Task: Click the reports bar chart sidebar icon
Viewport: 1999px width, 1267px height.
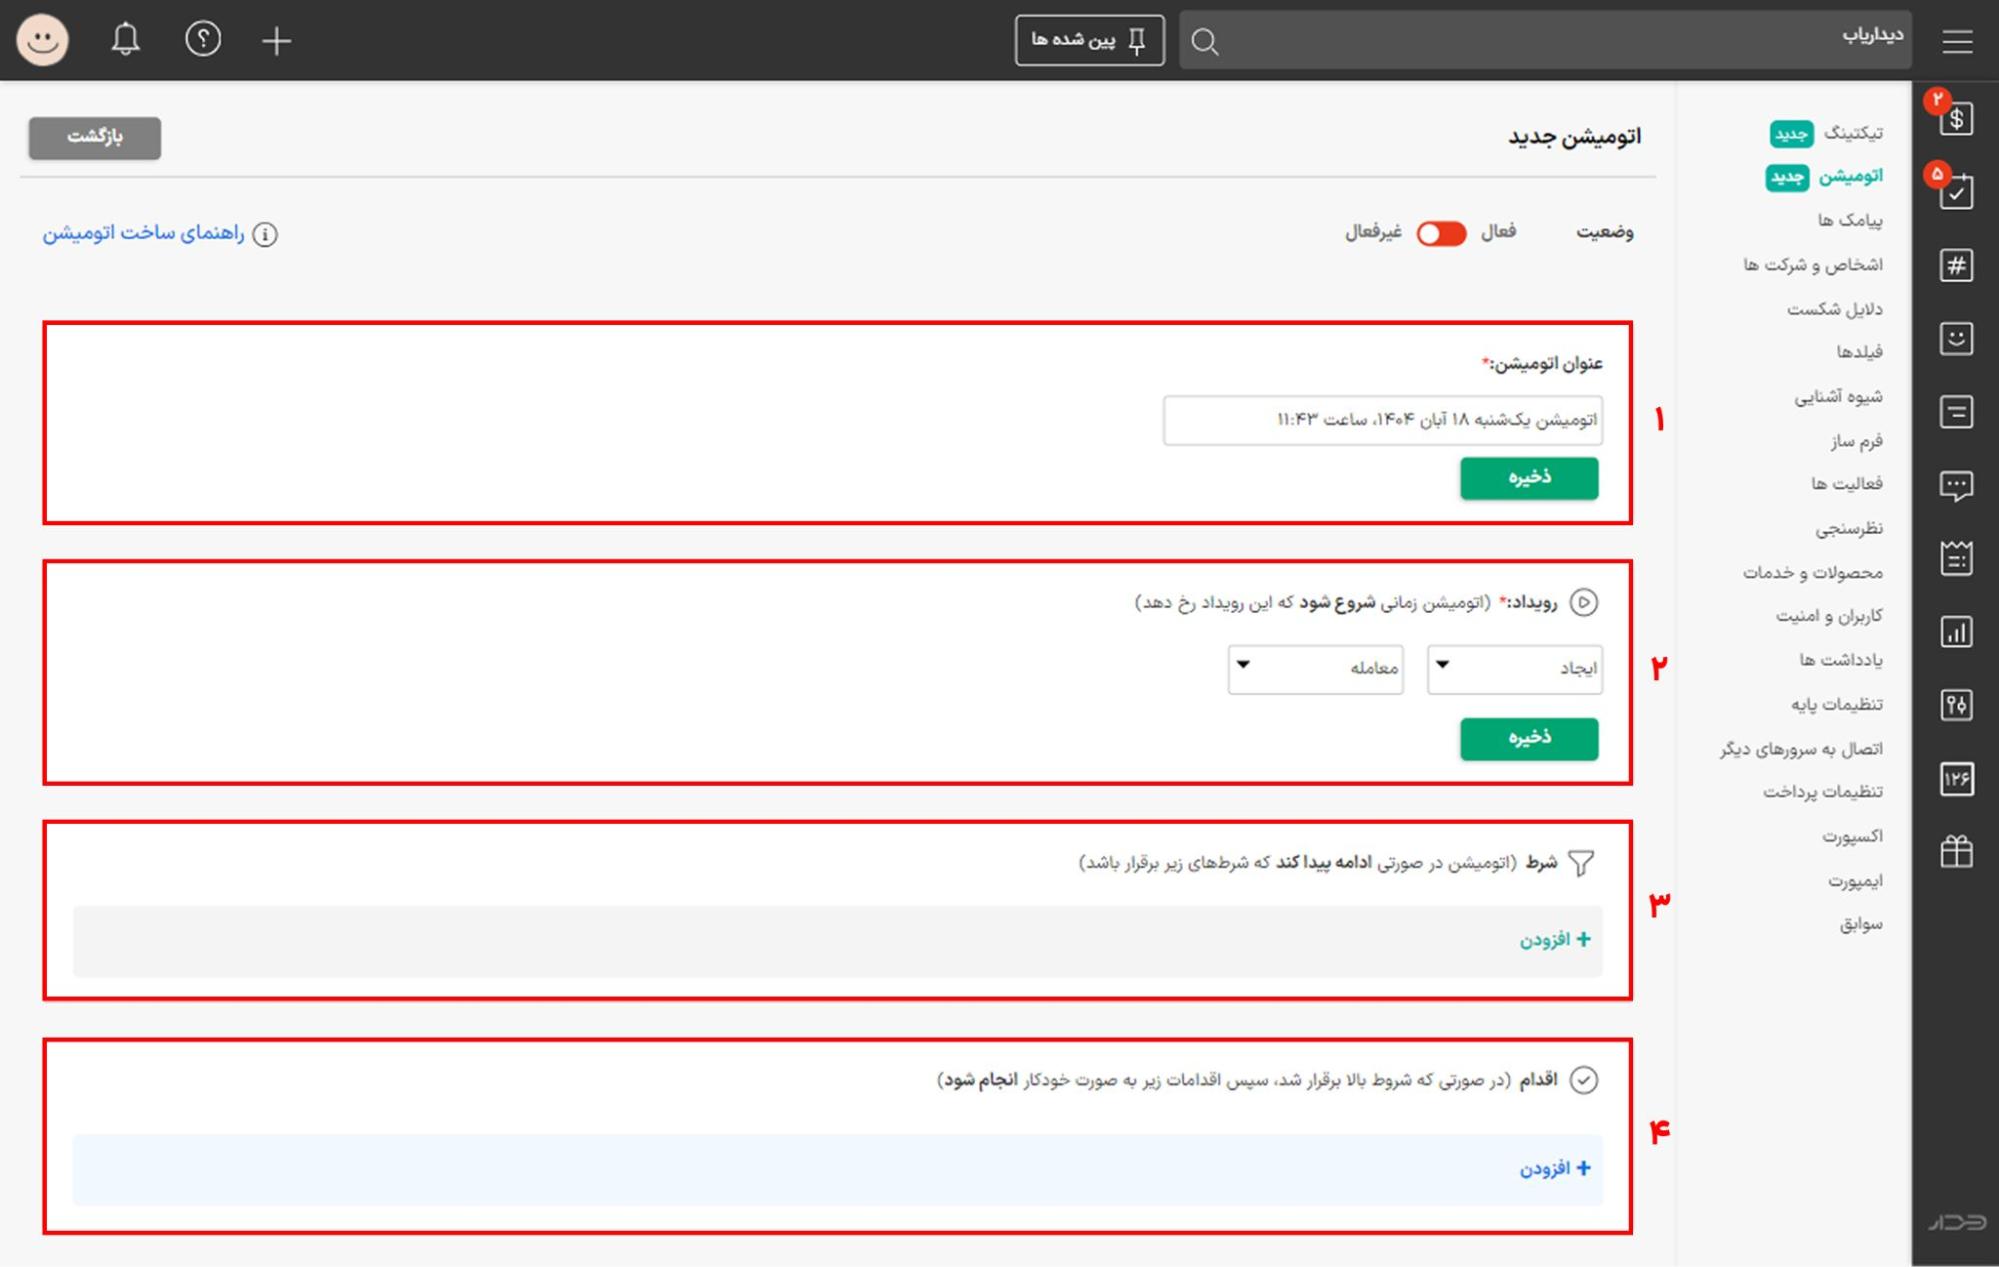Action: [x=1956, y=632]
